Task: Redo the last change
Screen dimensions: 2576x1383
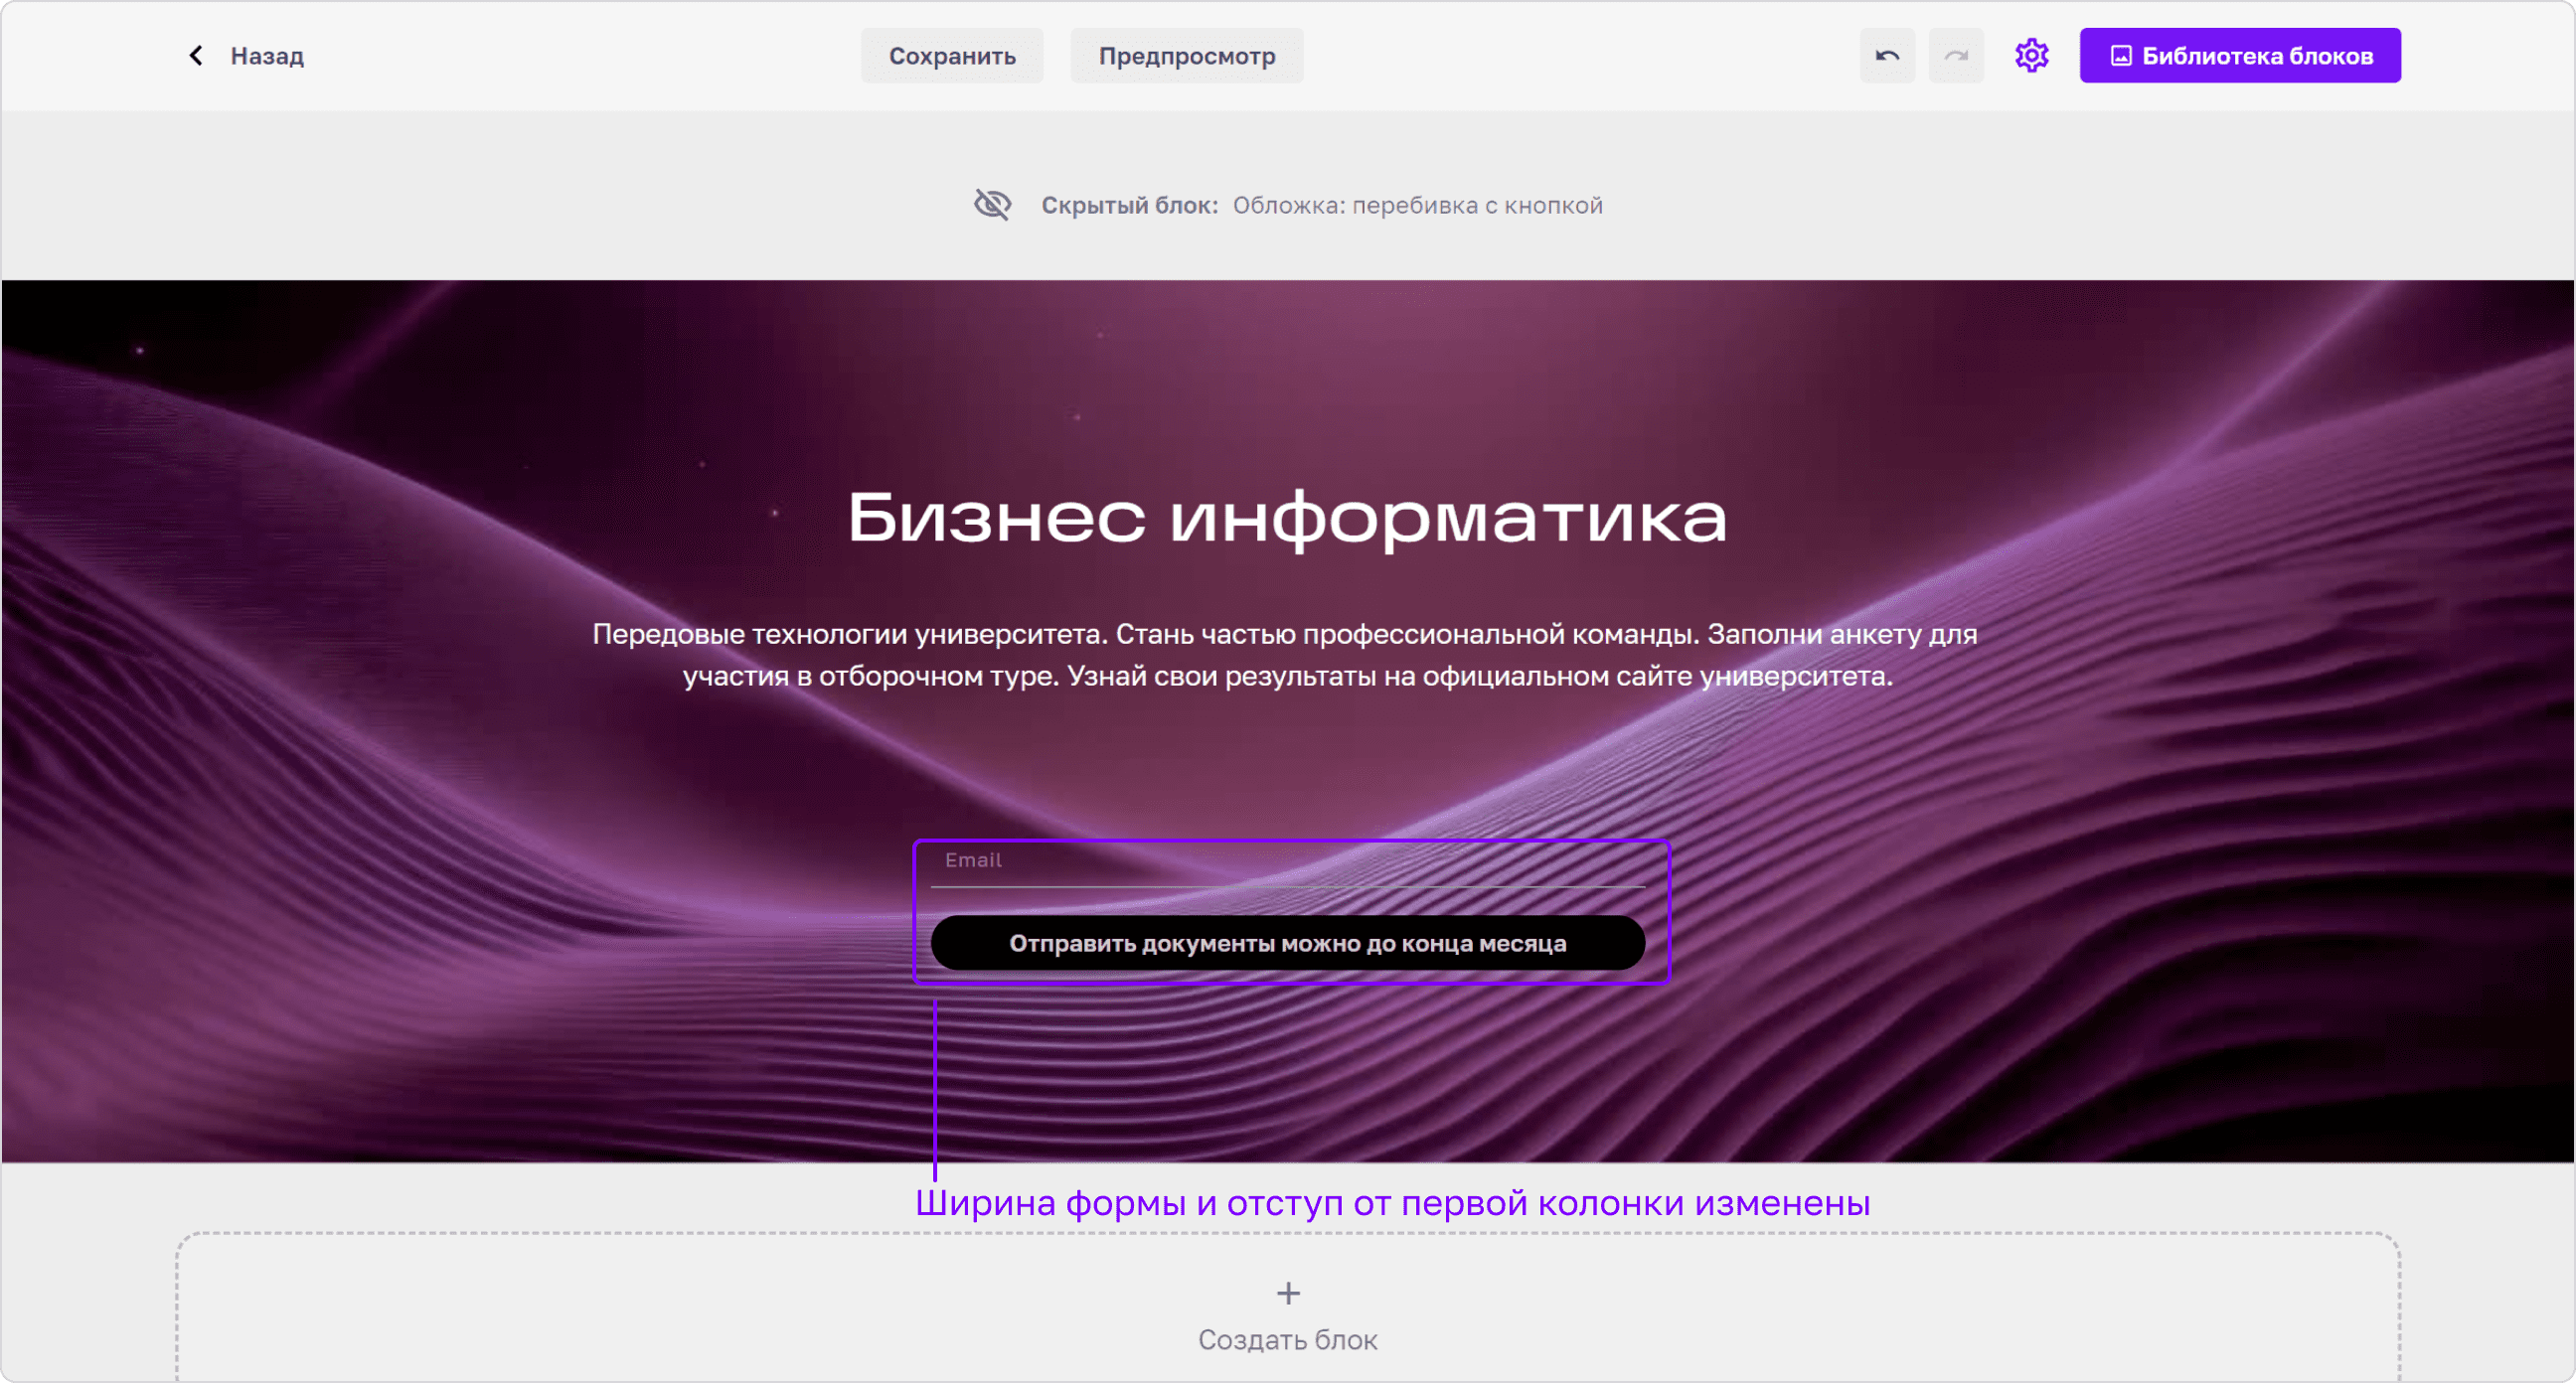Action: (x=1956, y=56)
